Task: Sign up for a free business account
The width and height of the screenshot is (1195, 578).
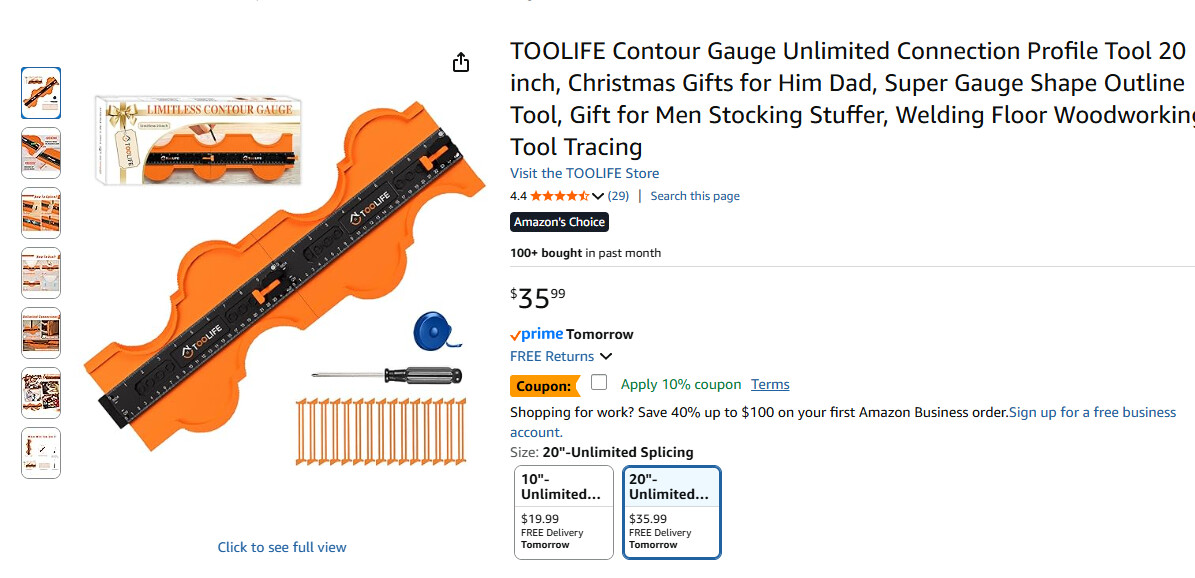Action: [1092, 412]
